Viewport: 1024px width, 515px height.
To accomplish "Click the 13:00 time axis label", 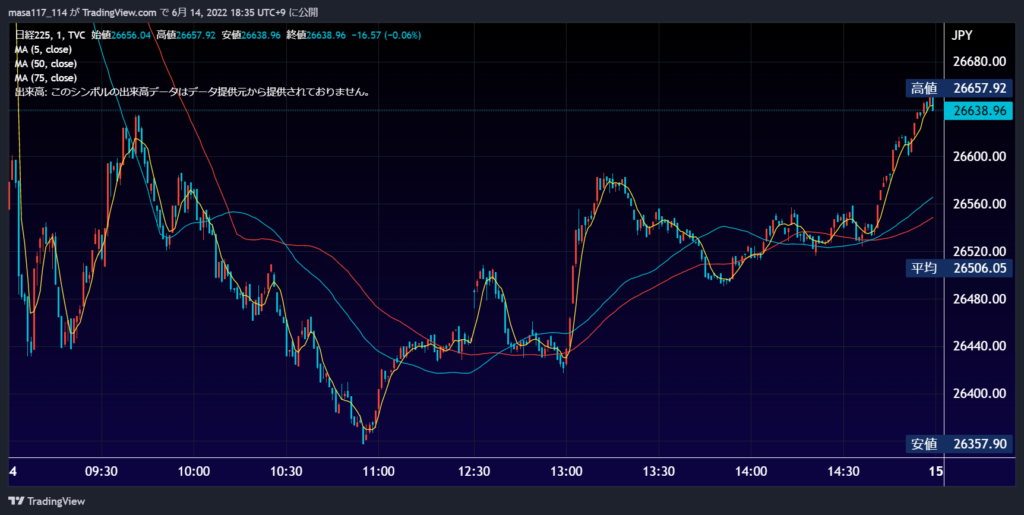I will tap(566, 471).
